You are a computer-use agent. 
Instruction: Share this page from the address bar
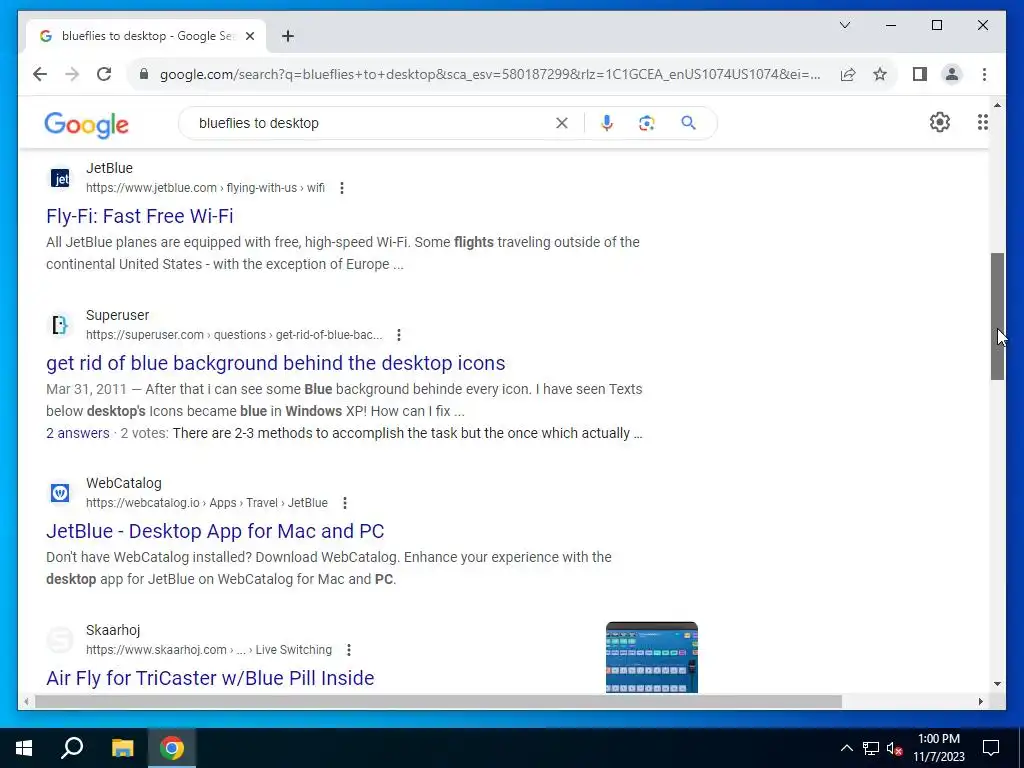848,74
